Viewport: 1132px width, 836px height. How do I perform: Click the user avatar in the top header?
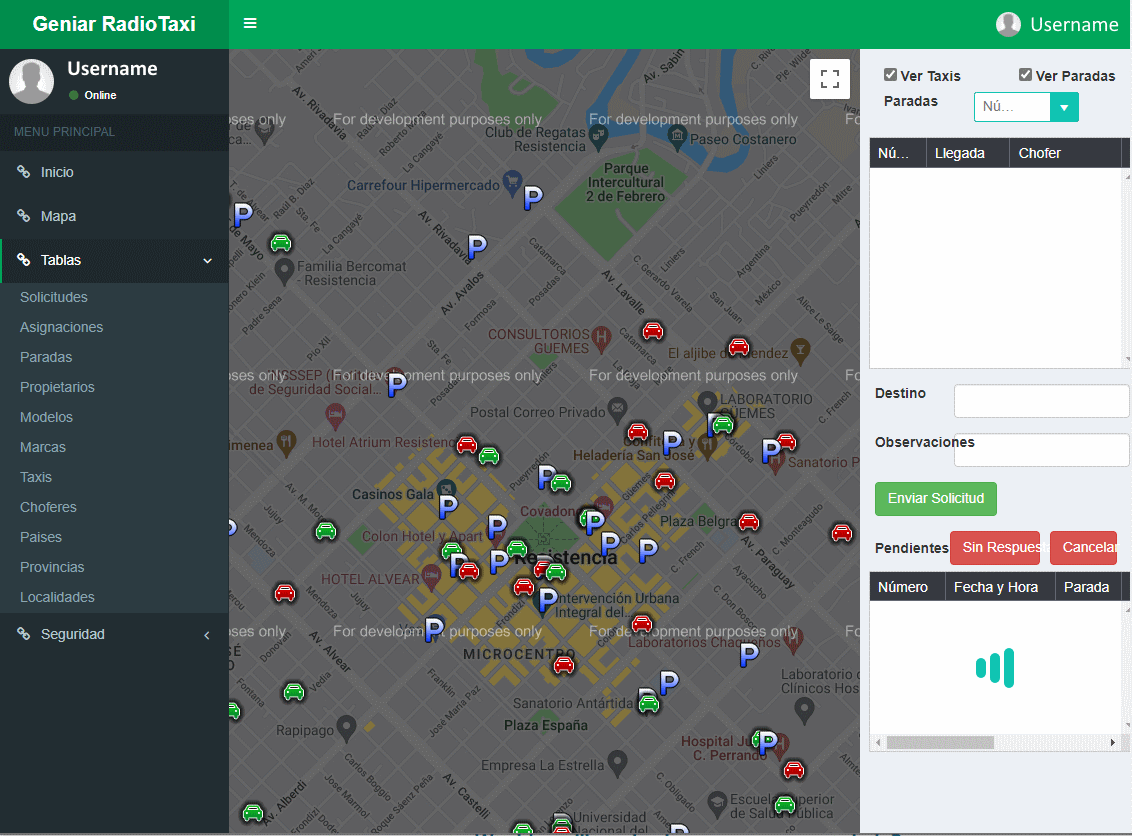pyautogui.click(x=1008, y=25)
